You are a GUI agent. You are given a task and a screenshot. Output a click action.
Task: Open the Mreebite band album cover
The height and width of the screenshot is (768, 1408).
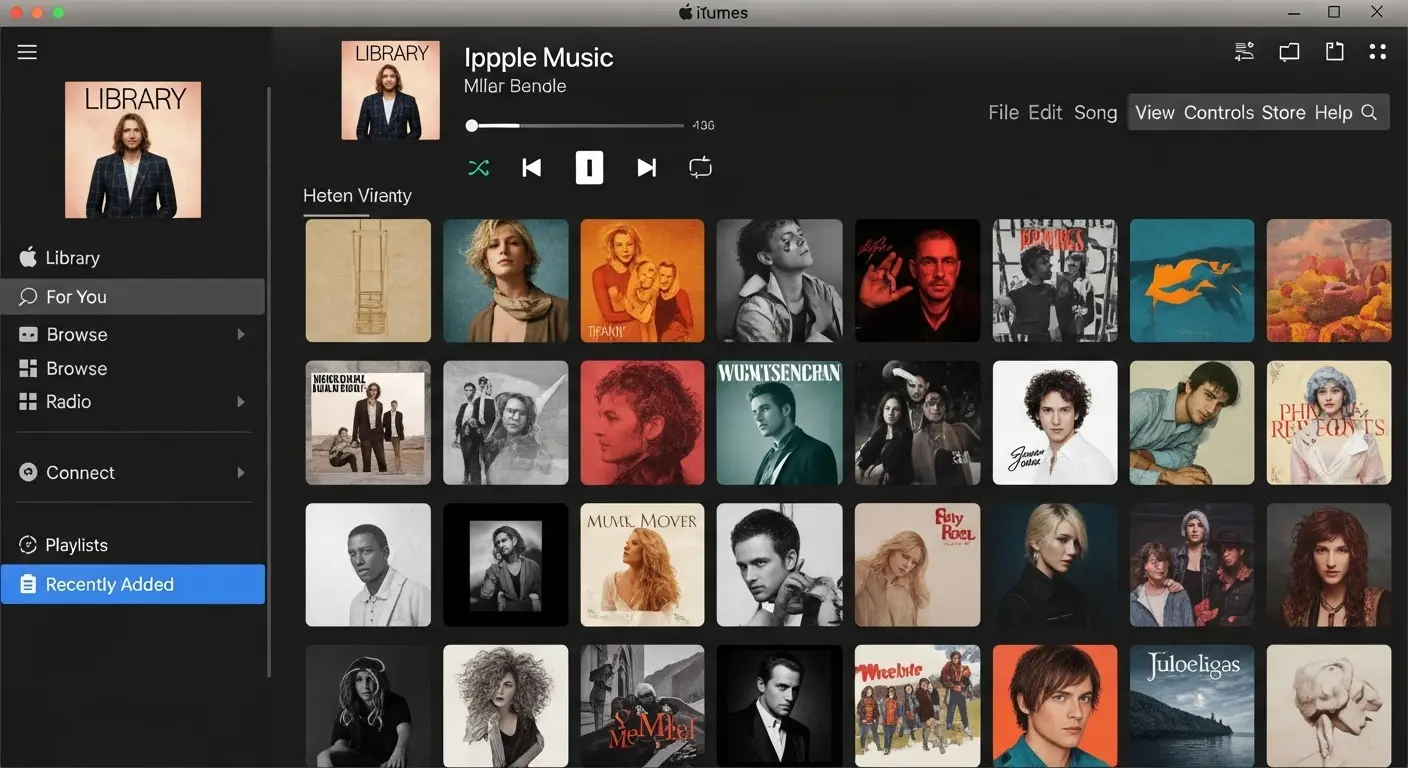click(917, 706)
